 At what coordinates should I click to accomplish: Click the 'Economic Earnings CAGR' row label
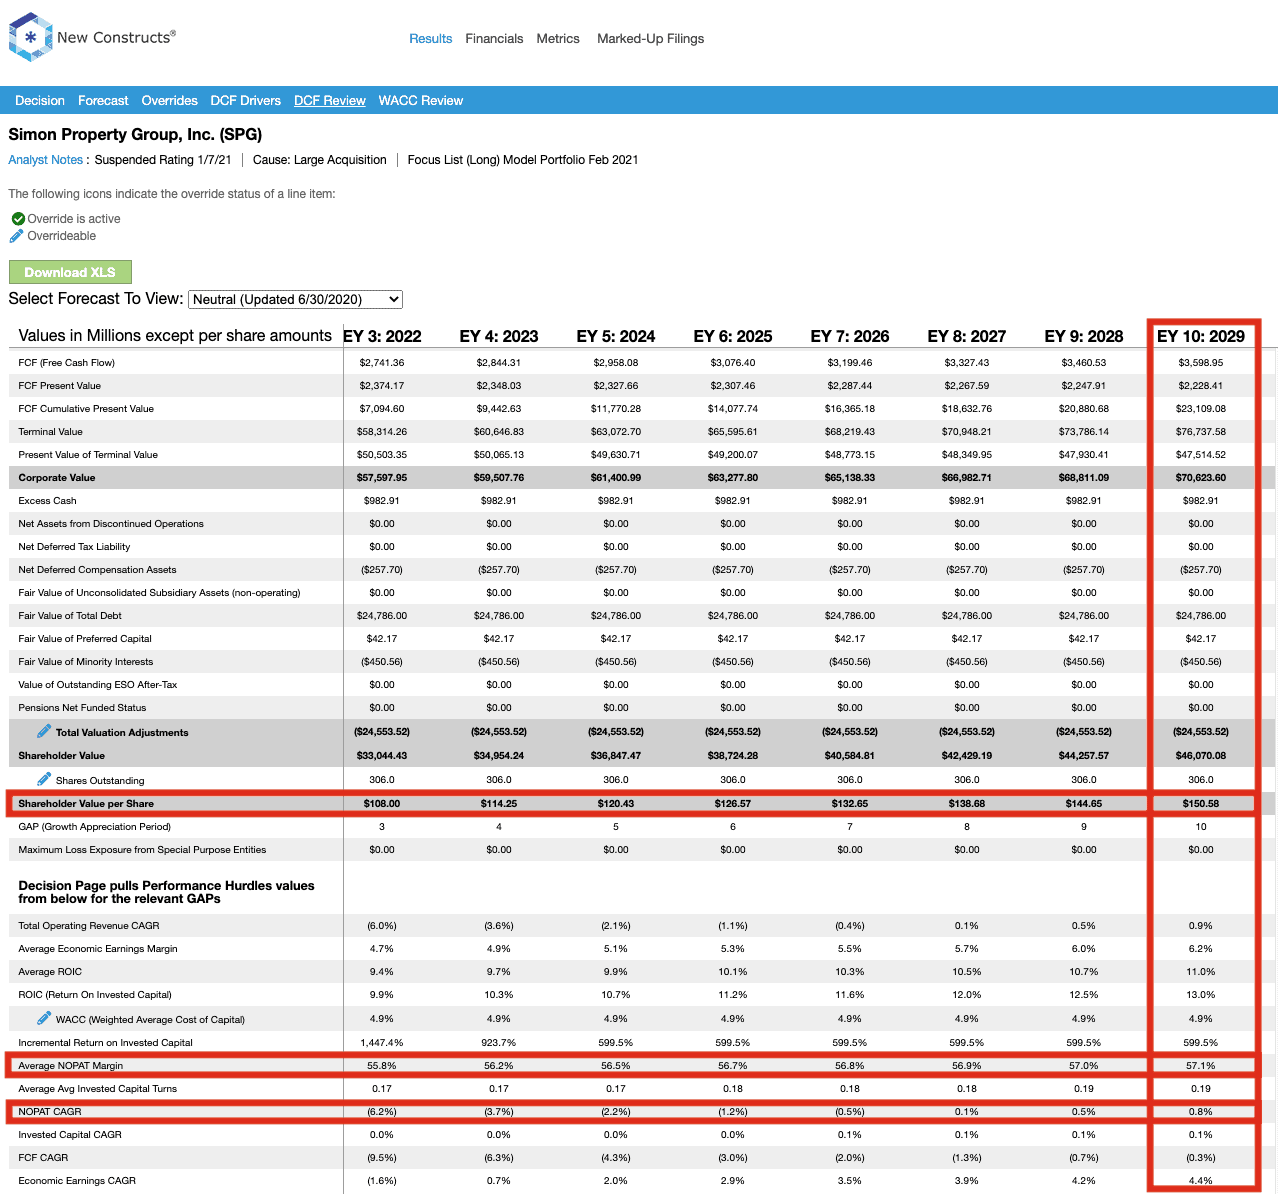77,1181
